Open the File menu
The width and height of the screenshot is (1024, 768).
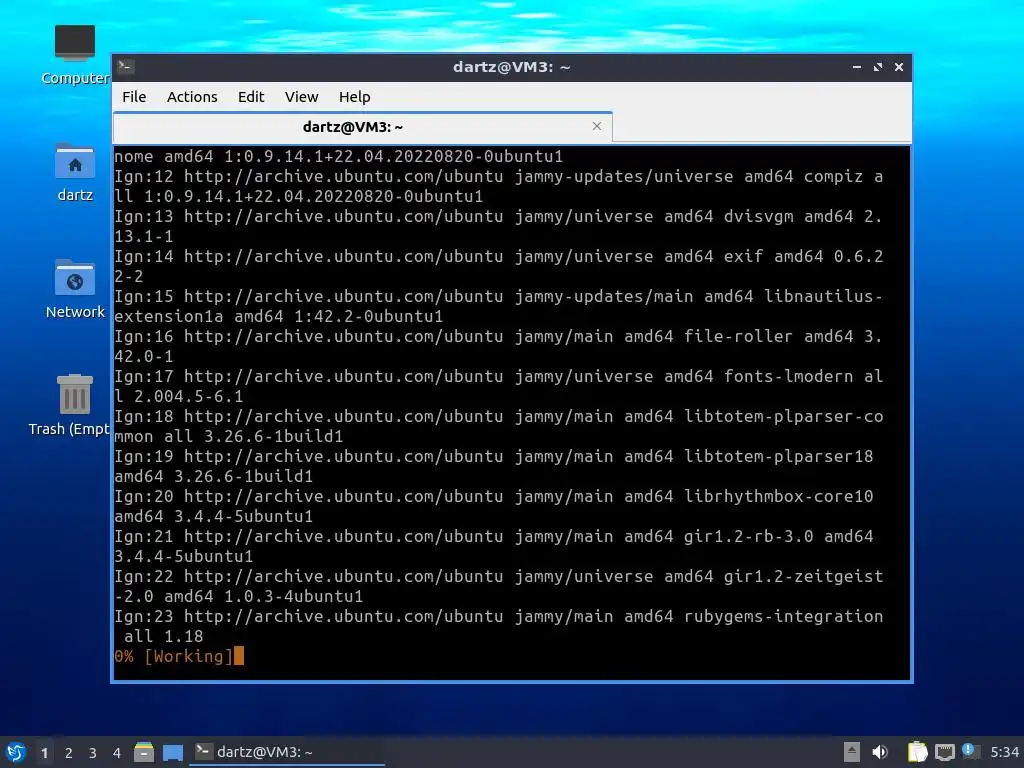(x=134, y=97)
